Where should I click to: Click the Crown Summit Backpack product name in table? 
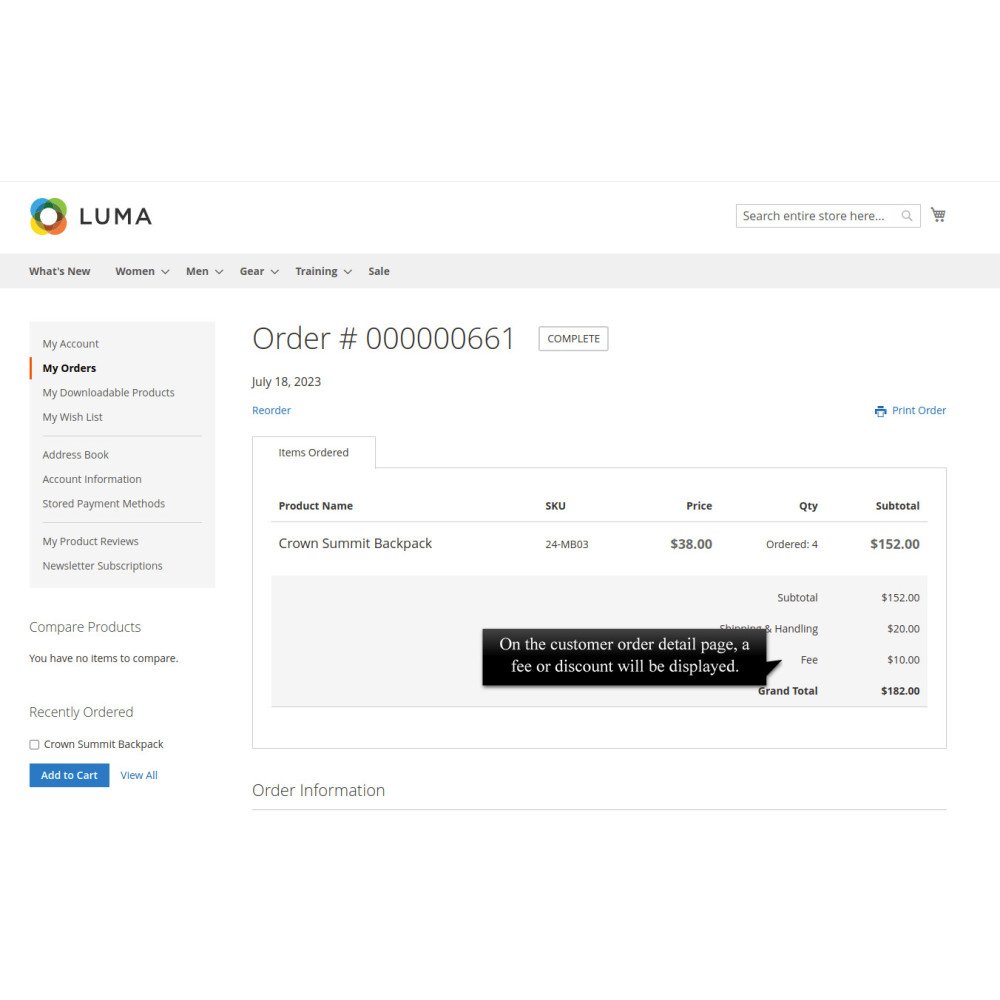tap(355, 543)
